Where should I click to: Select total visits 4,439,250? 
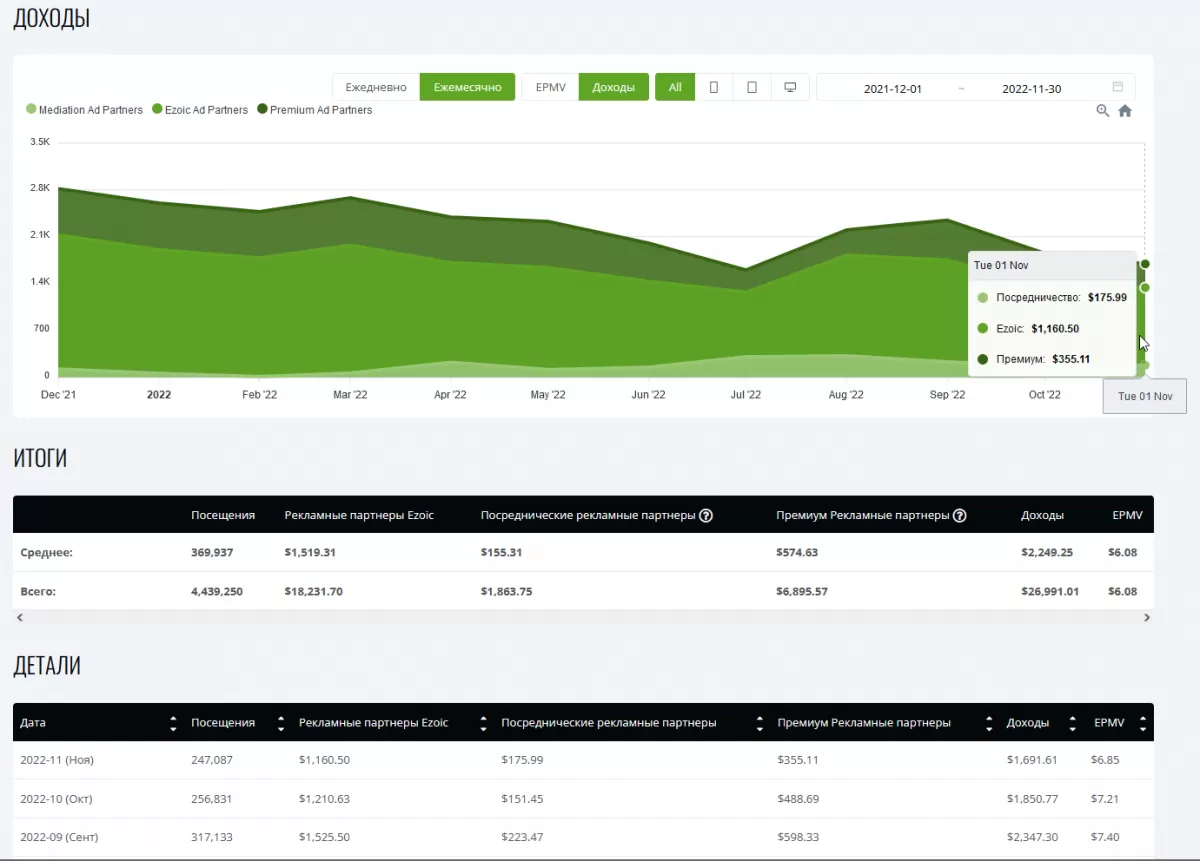pos(217,592)
